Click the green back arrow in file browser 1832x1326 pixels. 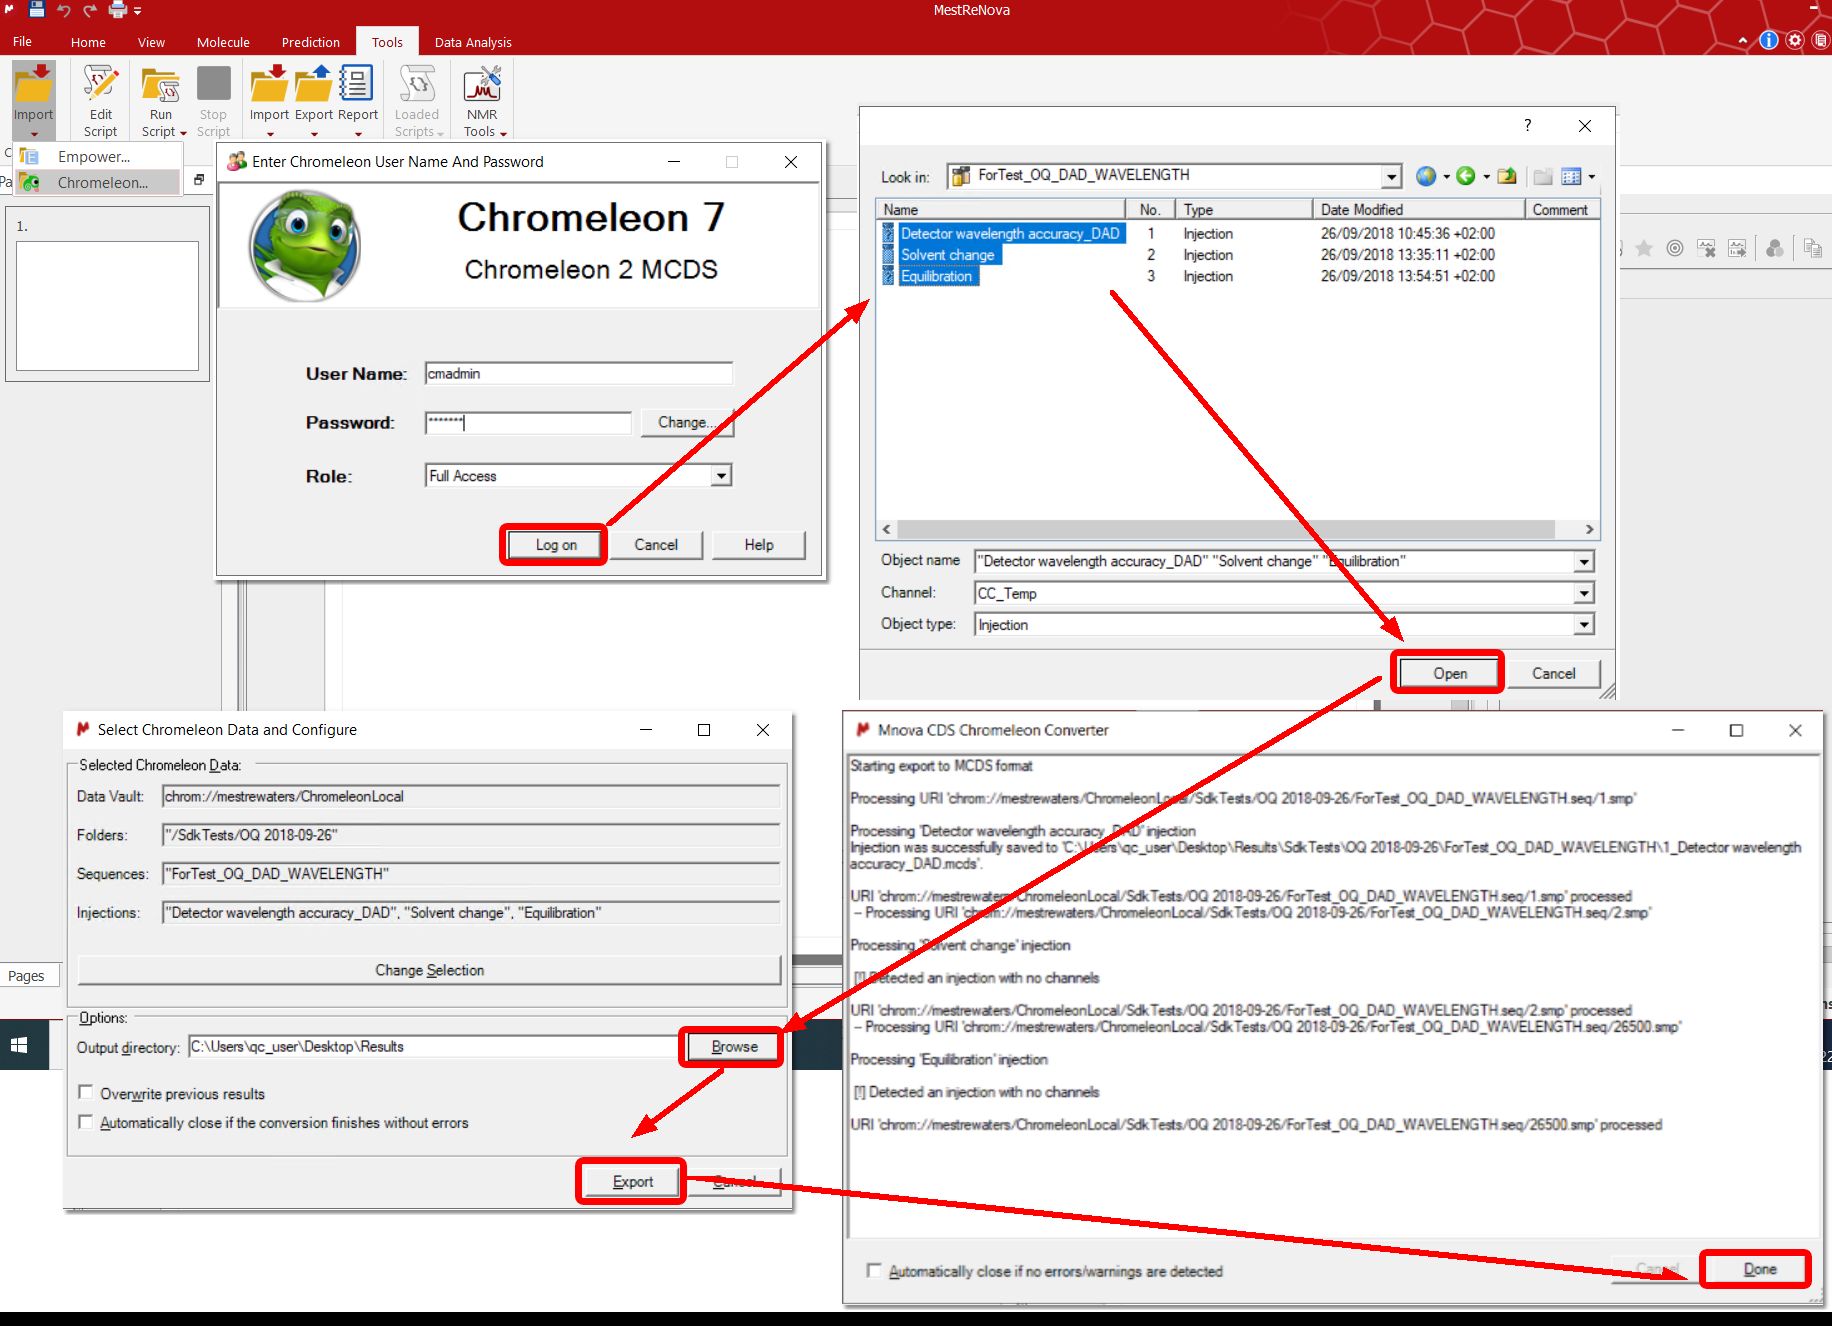tap(1465, 176)
